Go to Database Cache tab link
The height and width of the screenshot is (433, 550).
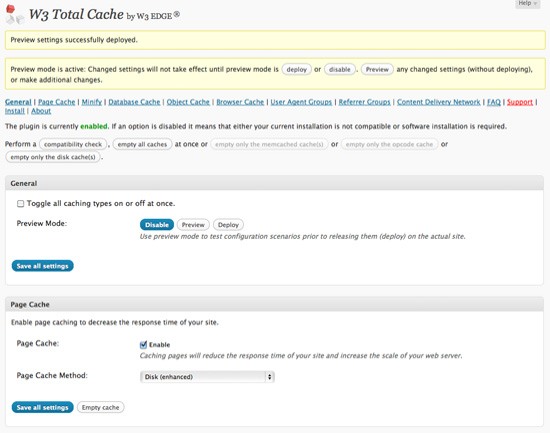point(134,102)
